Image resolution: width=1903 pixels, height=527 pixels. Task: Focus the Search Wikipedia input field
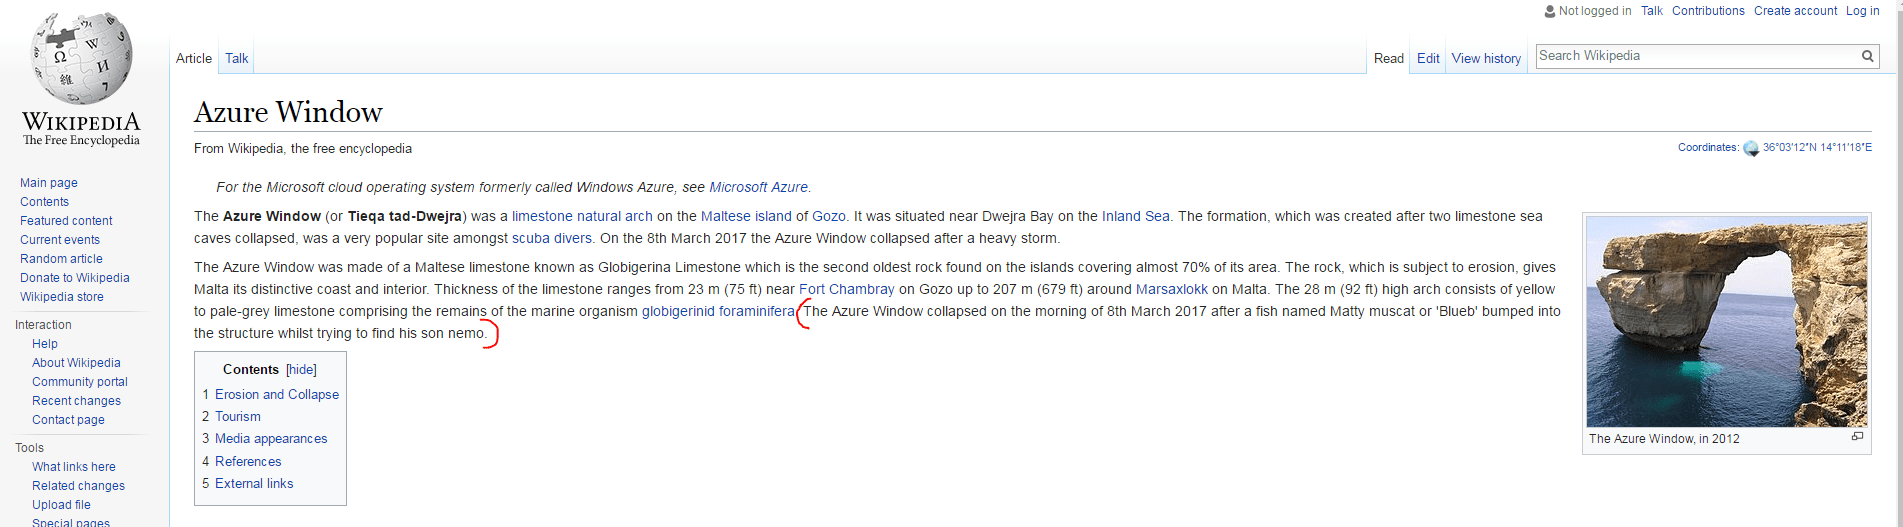click(1697, 56)
